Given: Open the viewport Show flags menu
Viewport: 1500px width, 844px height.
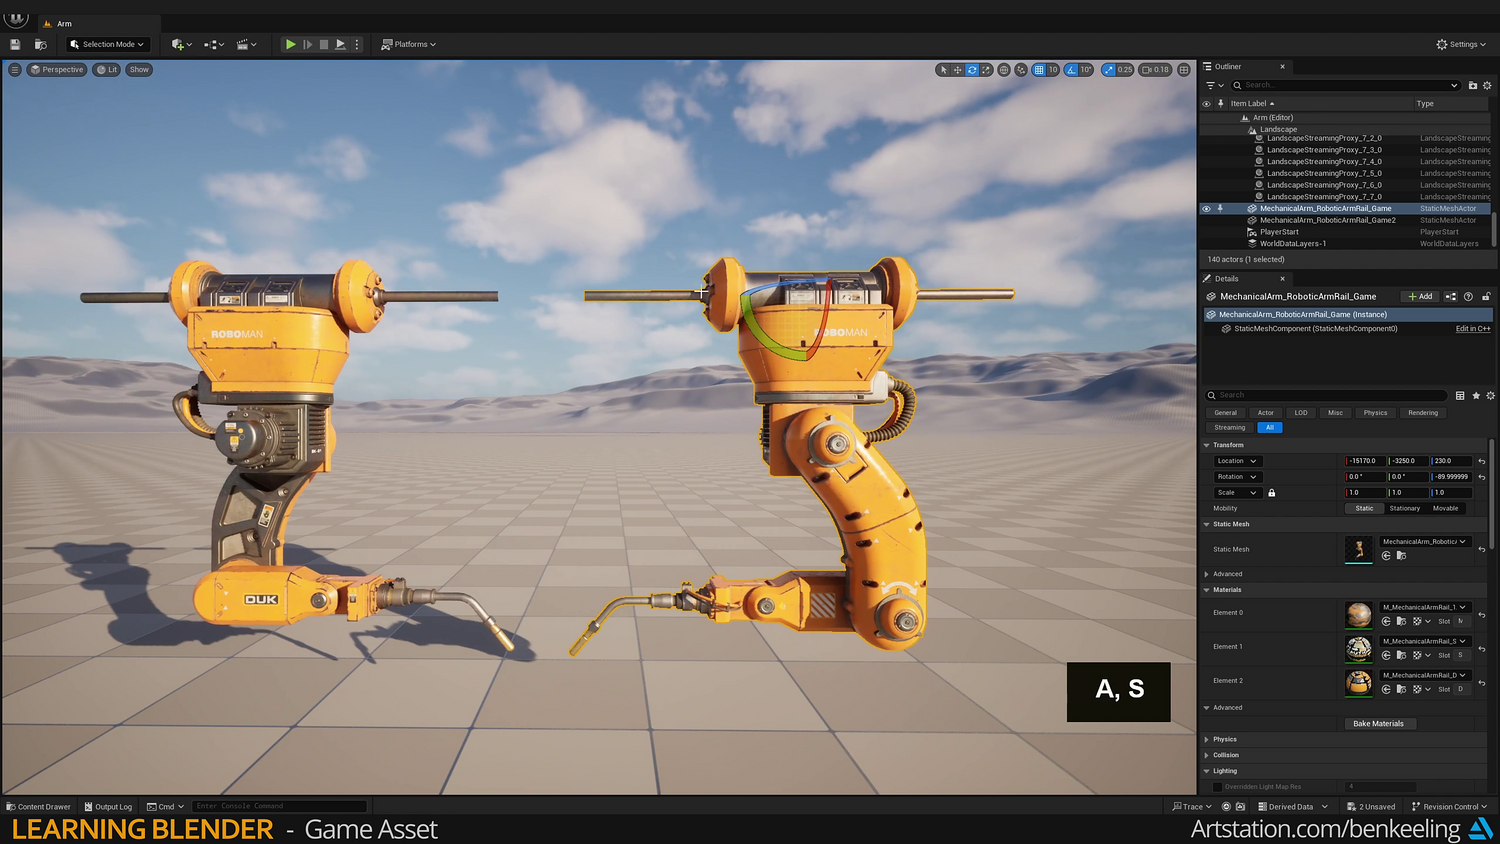Looking at the screenshot, I should (x=139, y=70).
